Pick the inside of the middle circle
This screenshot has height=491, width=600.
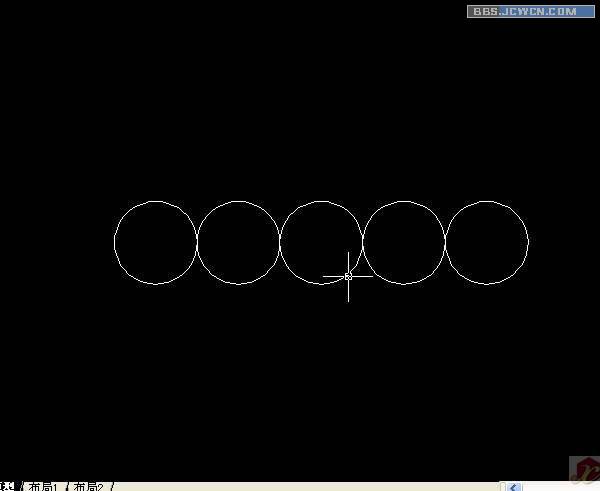(321, 235)
